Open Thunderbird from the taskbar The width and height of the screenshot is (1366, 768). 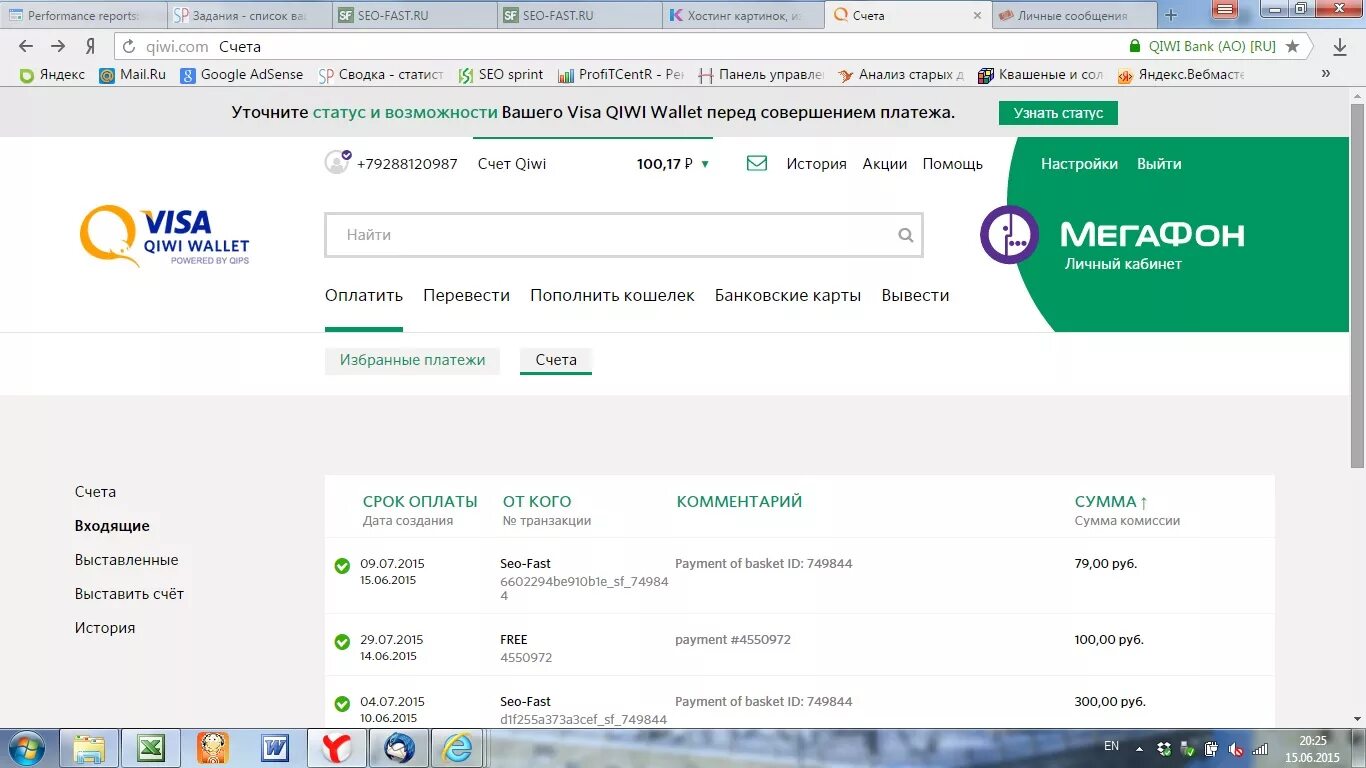pos(399,748)
